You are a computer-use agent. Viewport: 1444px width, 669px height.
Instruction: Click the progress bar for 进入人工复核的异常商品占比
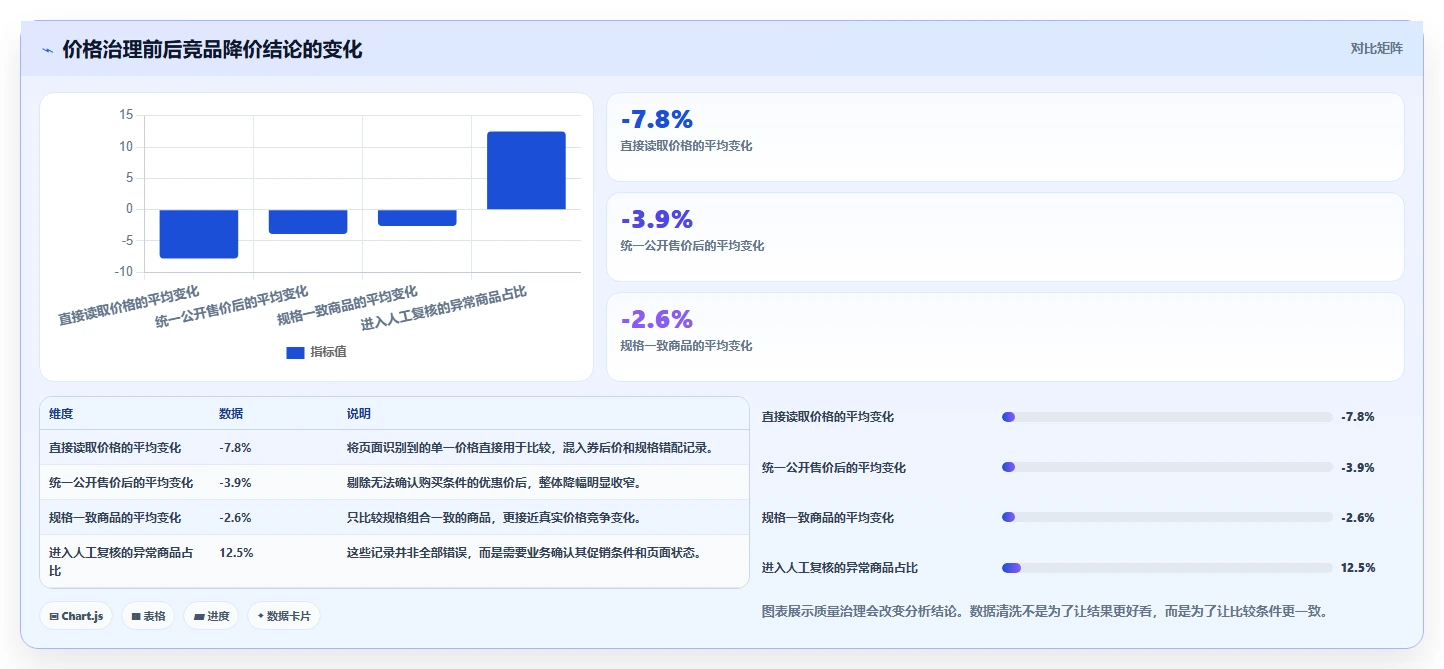[1167, 568]
